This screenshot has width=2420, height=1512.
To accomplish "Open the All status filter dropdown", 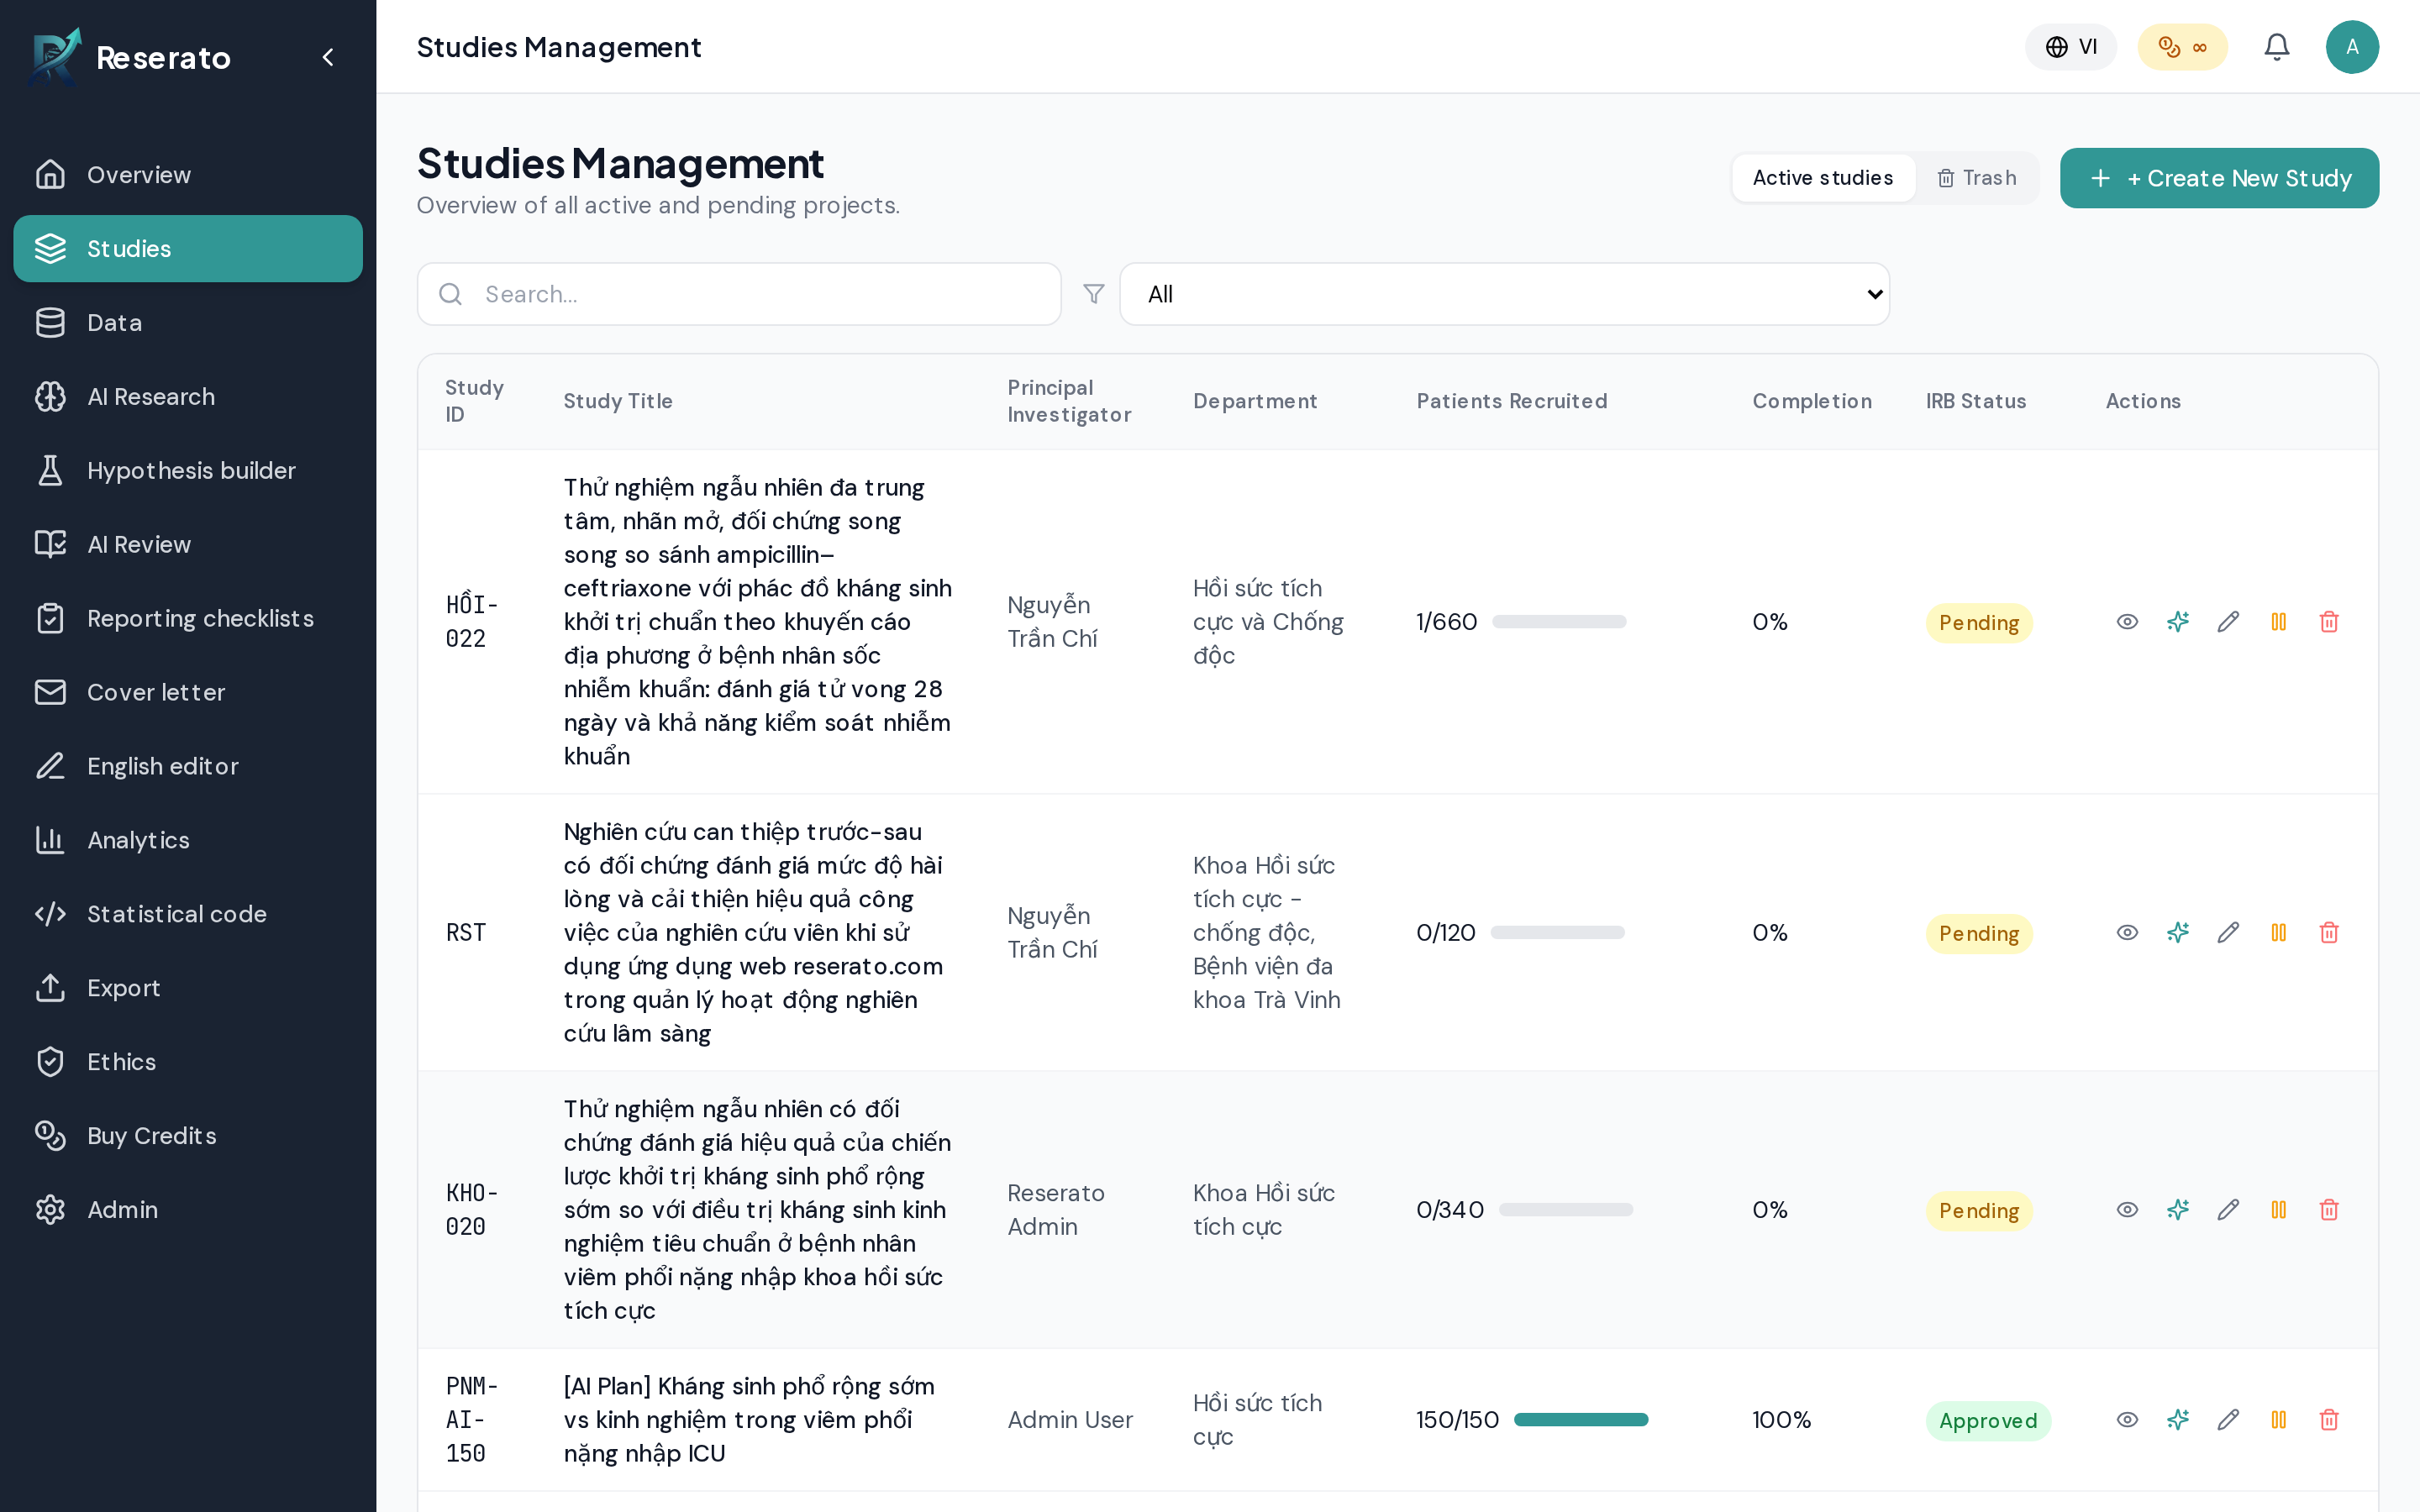I will coord(1504,294).
